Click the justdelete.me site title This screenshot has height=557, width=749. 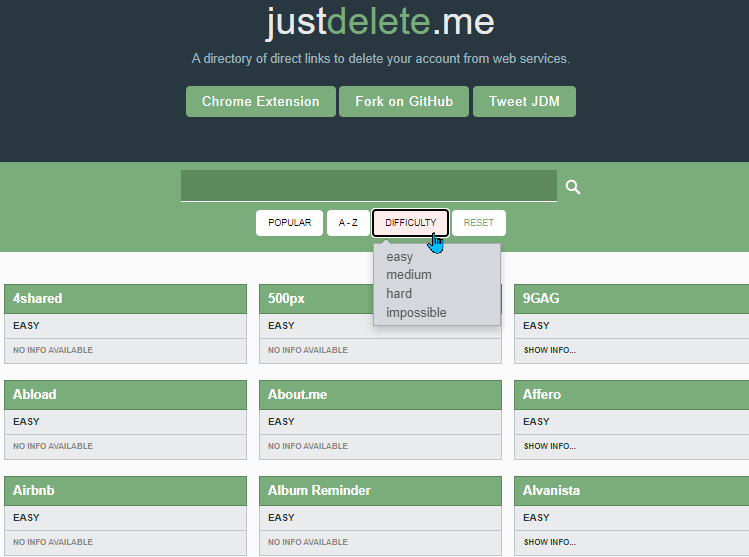380,22
